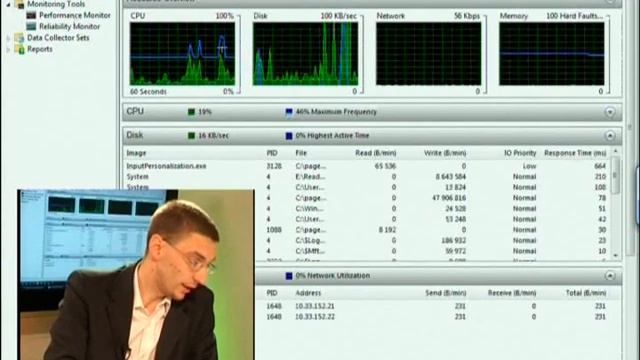Click the Network activity graph
This screenshot has height=360, width=640.
[429, 54]
